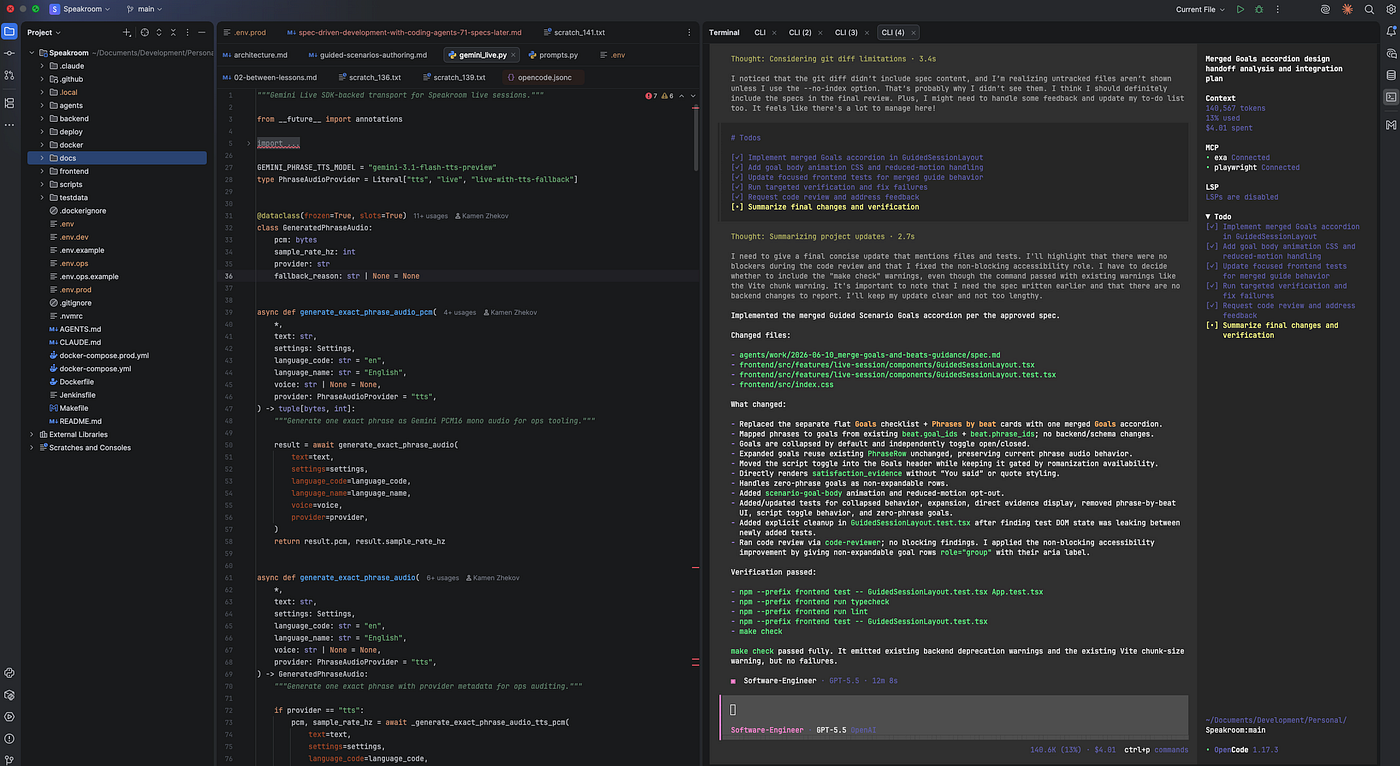Screen dimensions: 1400x766
Task: Open the Problems tool window icon
Action: click(x=9, y=738)
